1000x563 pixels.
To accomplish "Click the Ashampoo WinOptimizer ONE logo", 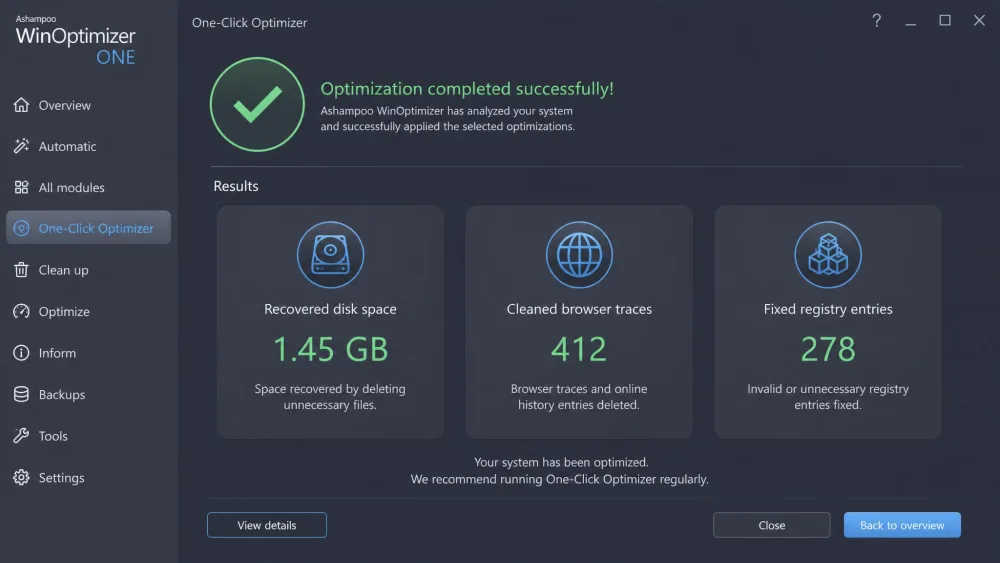I will pyautogui.click(x=75, y=40).
